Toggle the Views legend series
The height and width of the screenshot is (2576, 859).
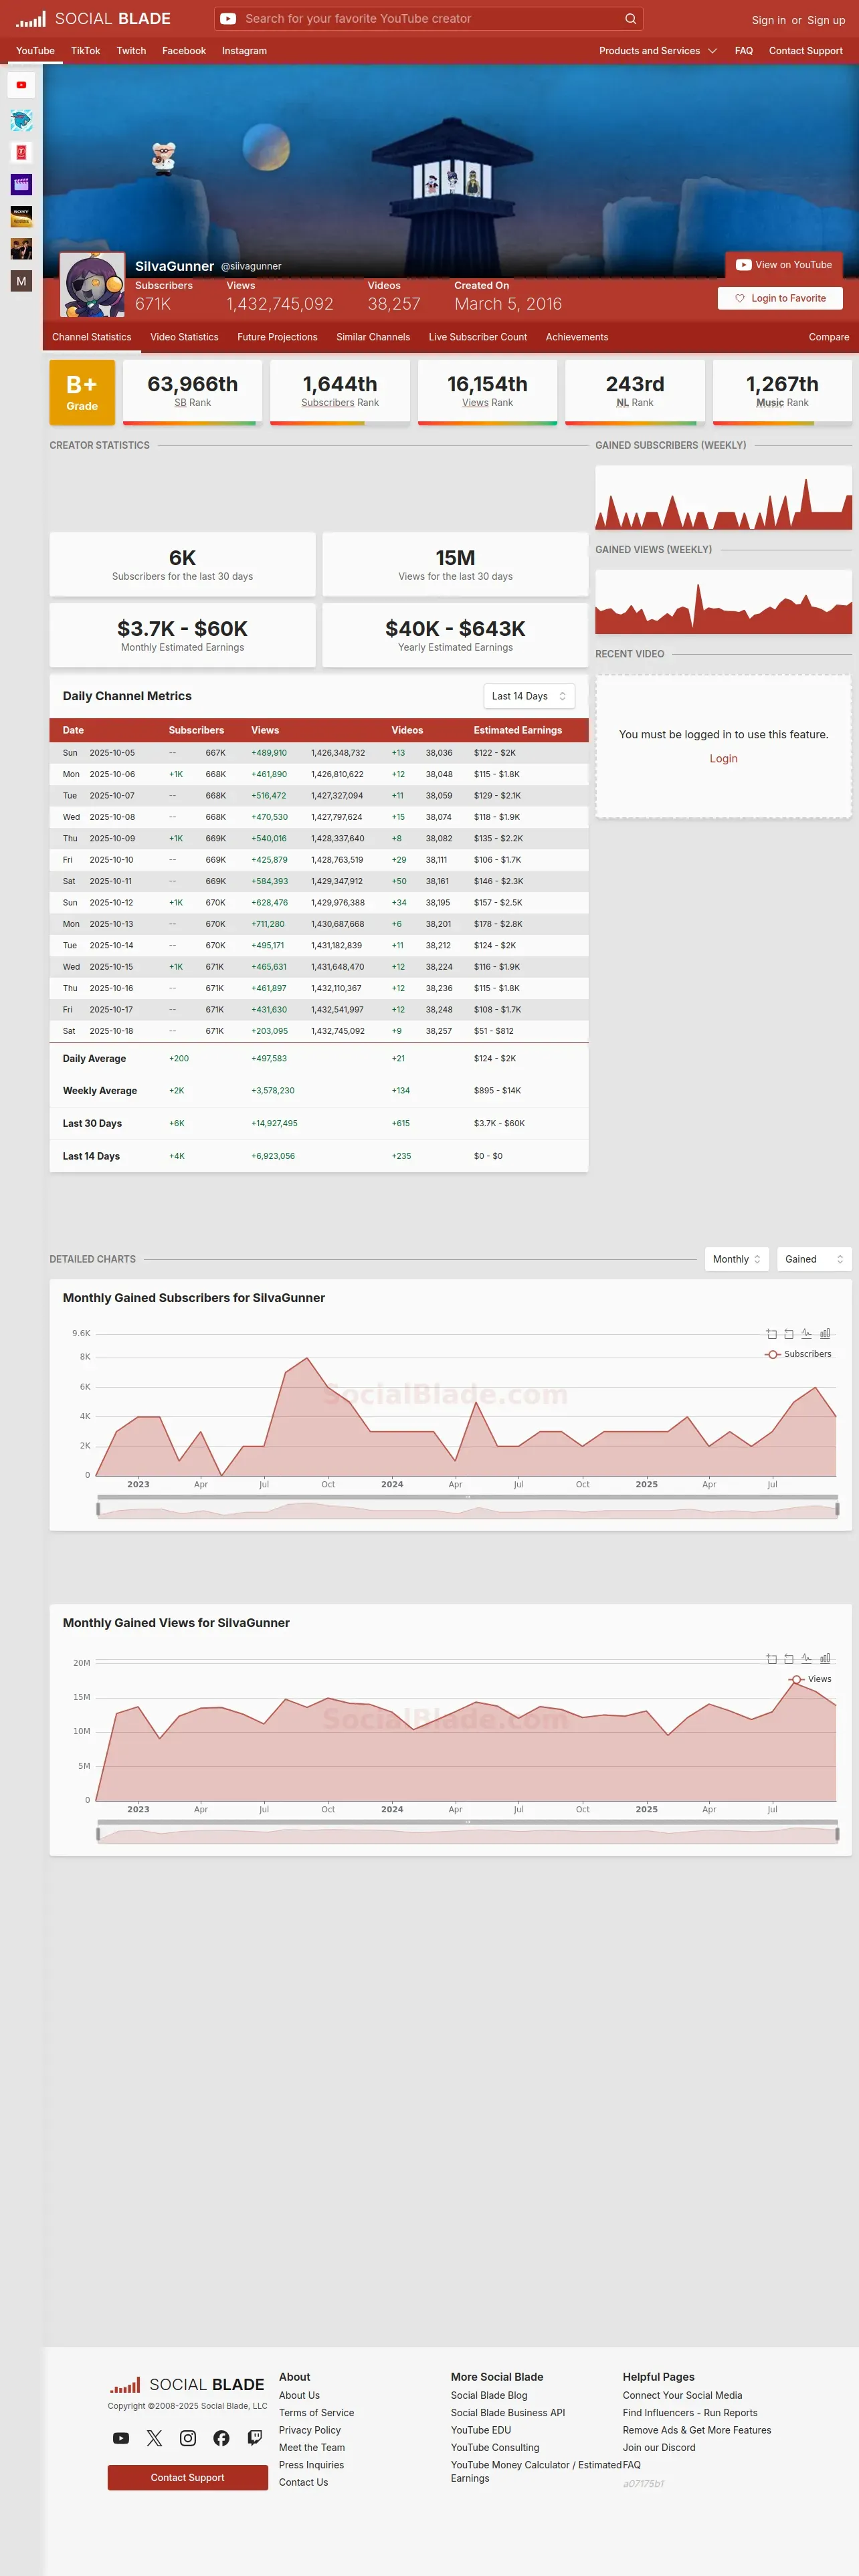click(x=810, y=1679)
